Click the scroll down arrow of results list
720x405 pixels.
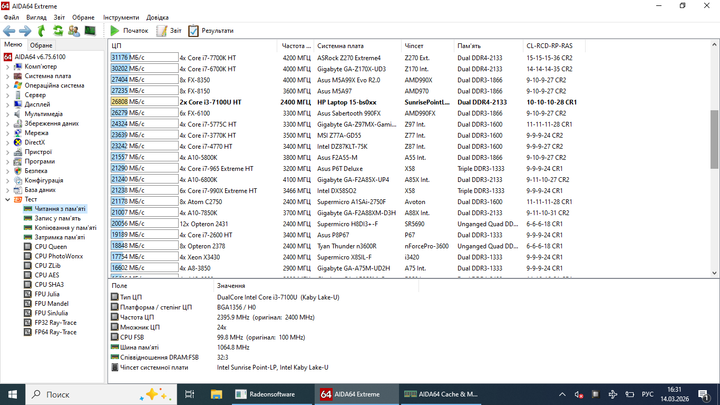pyautogui.click(x=714, y=273)
